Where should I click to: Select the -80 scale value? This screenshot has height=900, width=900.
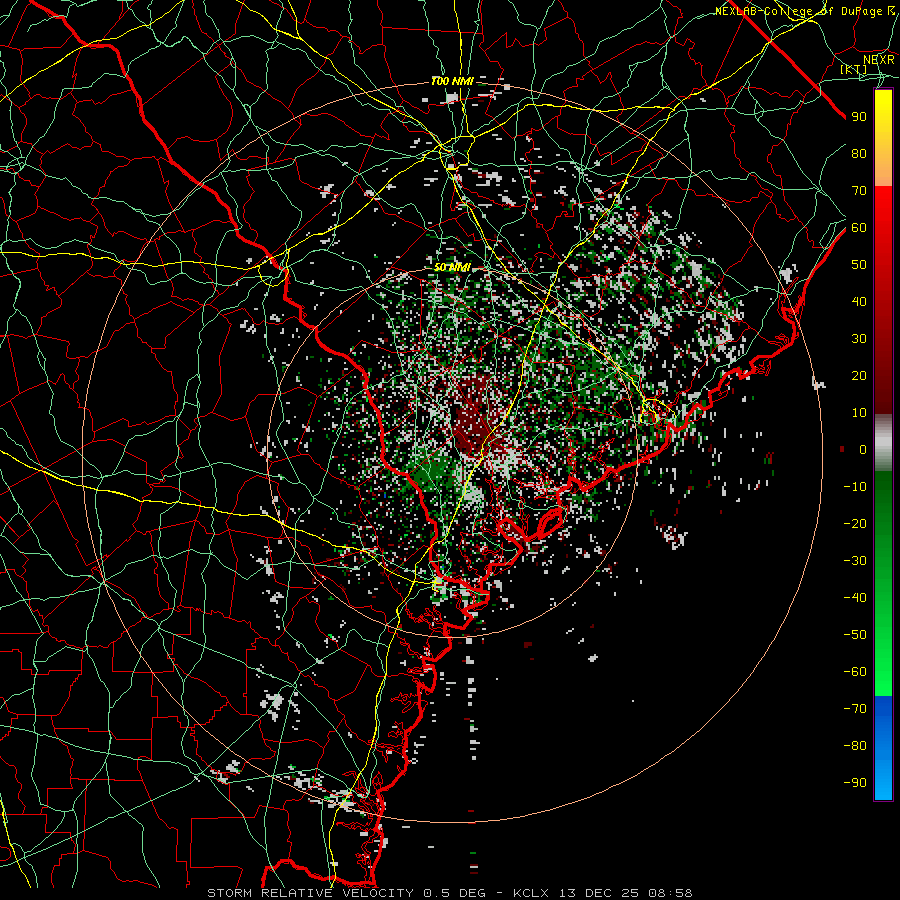pos(855,746)
